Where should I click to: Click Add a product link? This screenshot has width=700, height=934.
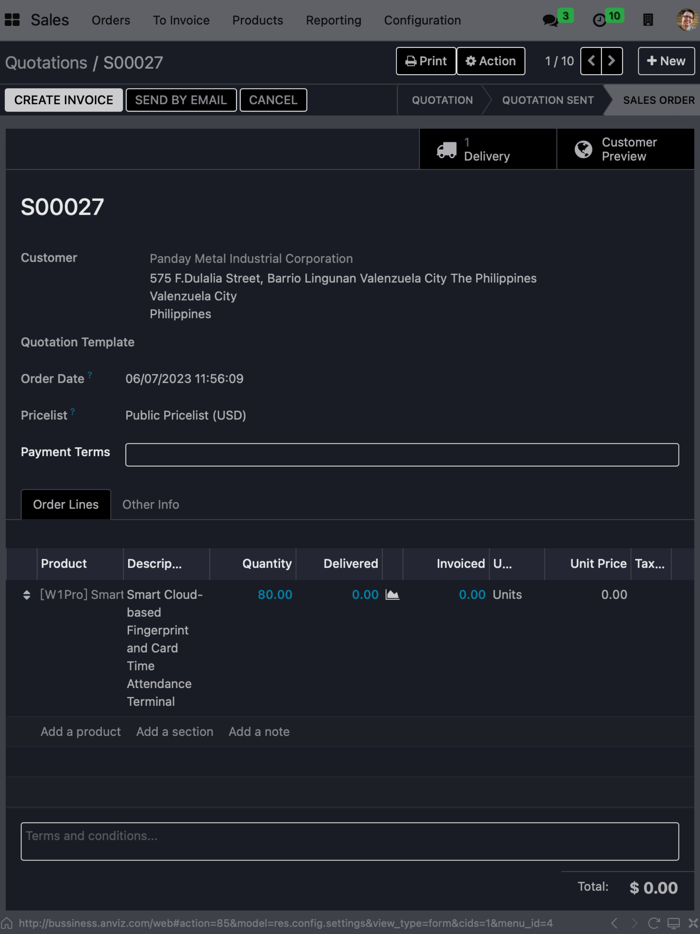(x=80, y=731)
